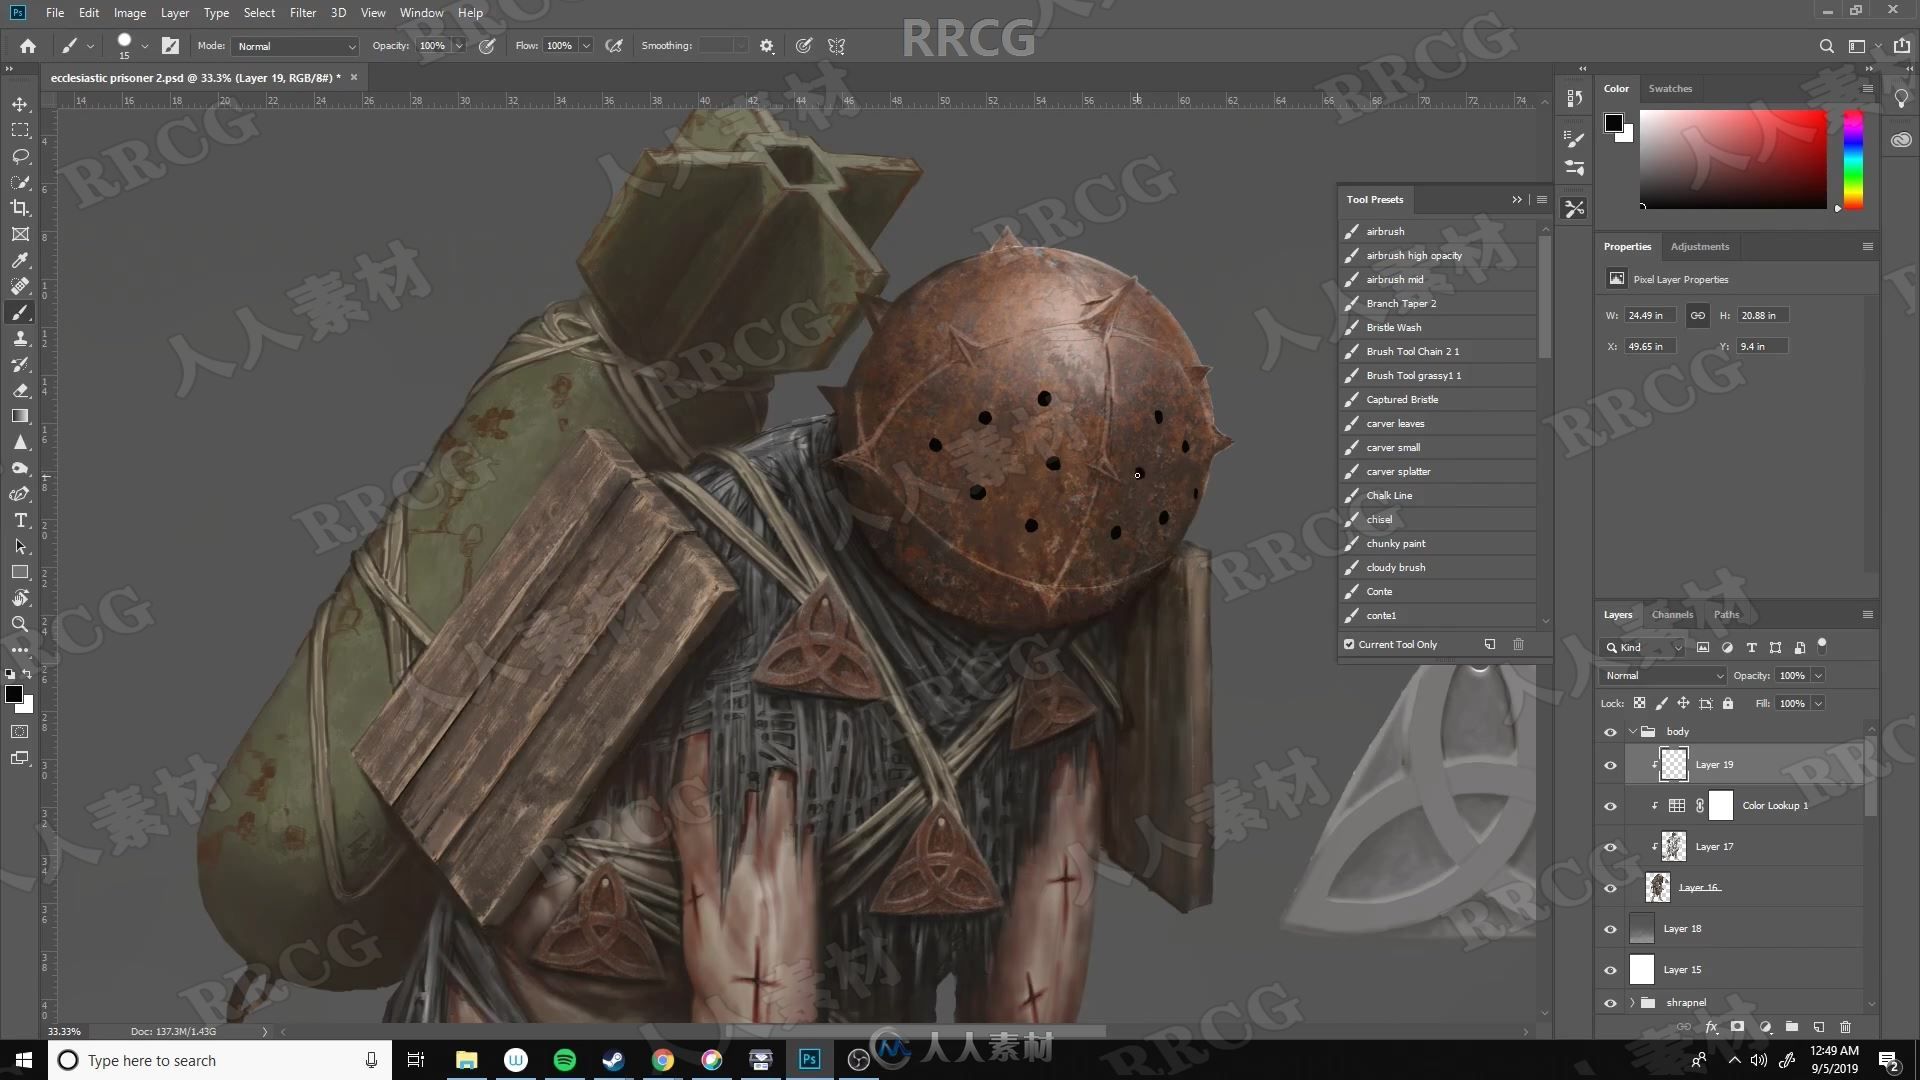Select the Eraser tool
1920x1080 pixels.
pyautogui.click(x=20, y=390)
